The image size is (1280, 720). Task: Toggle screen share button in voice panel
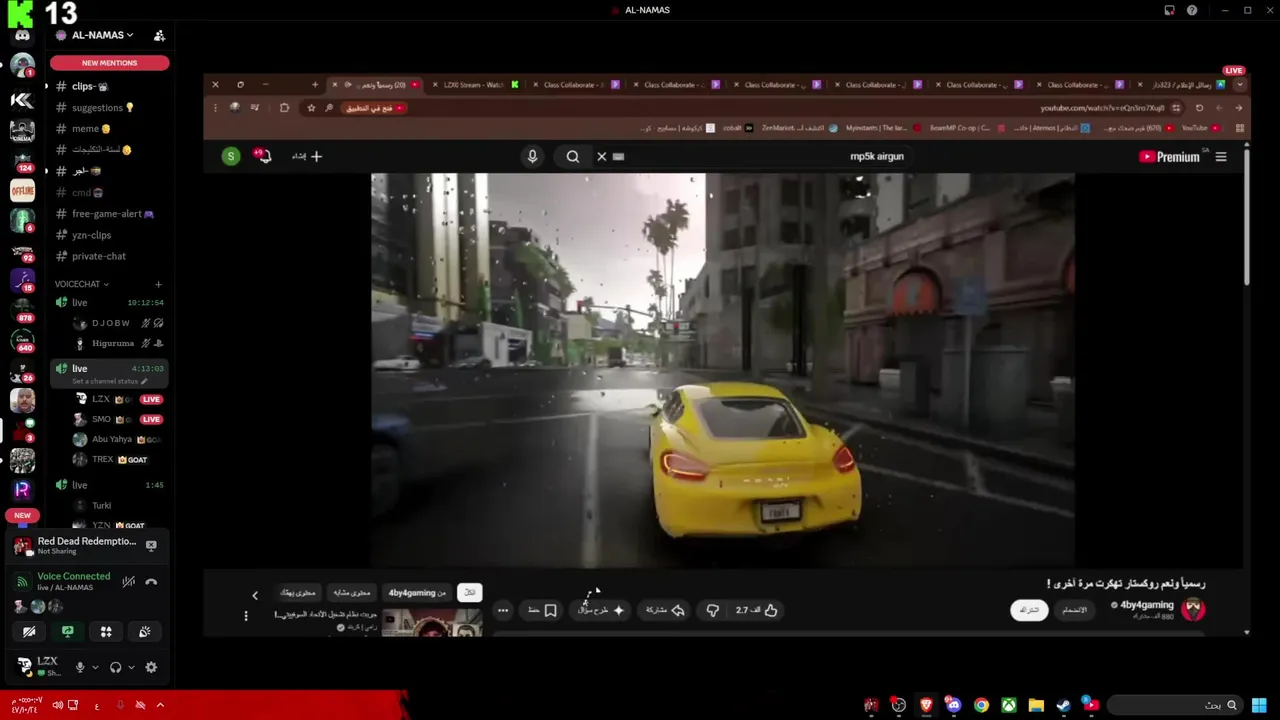click(67, 632)
